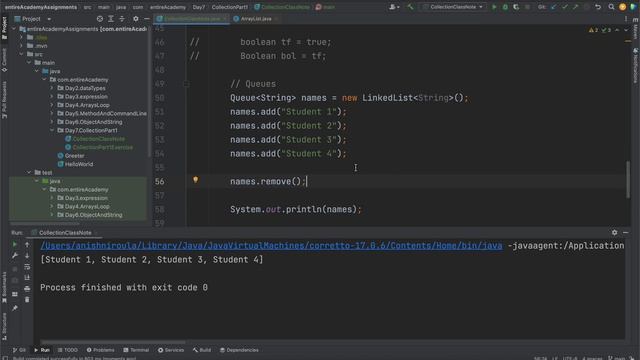Toggle Pull Requests side tool window
The image size is (640, 360).
[x=4, y=100]
